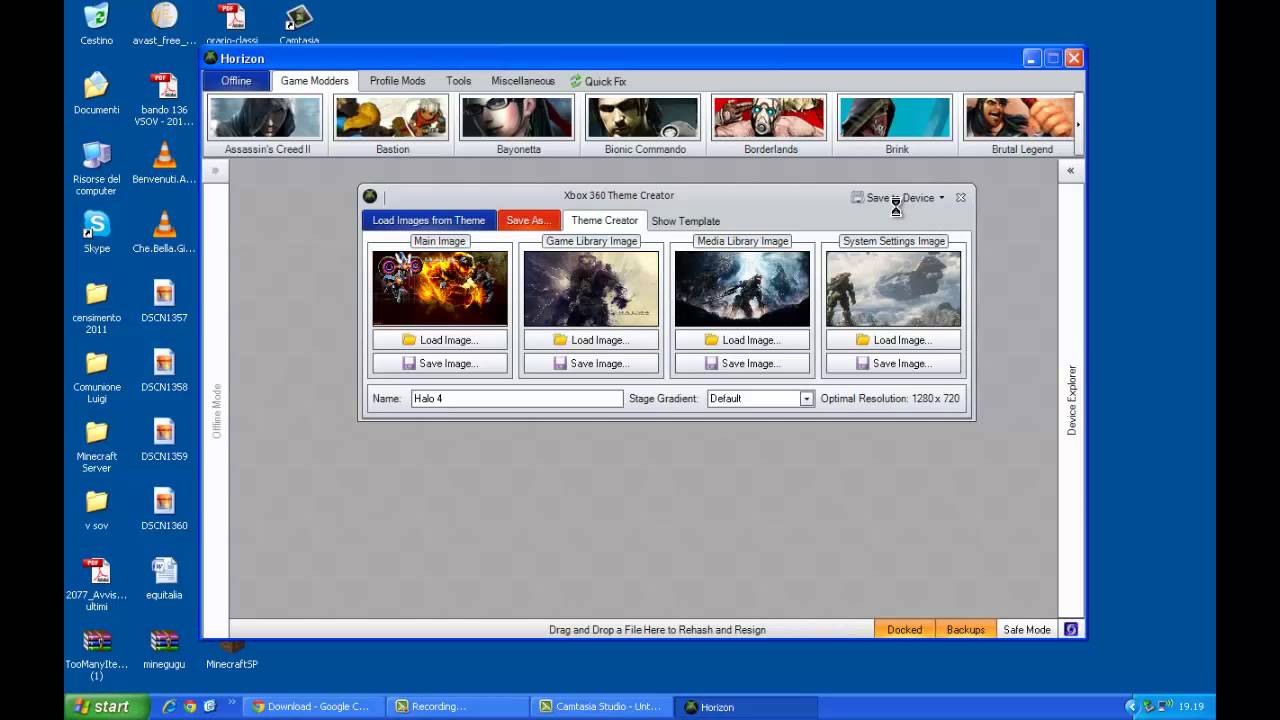The width and height of the screenshot is (1280, 720).
Task: Open the Tools tab
Action: (x=459, y=81)
